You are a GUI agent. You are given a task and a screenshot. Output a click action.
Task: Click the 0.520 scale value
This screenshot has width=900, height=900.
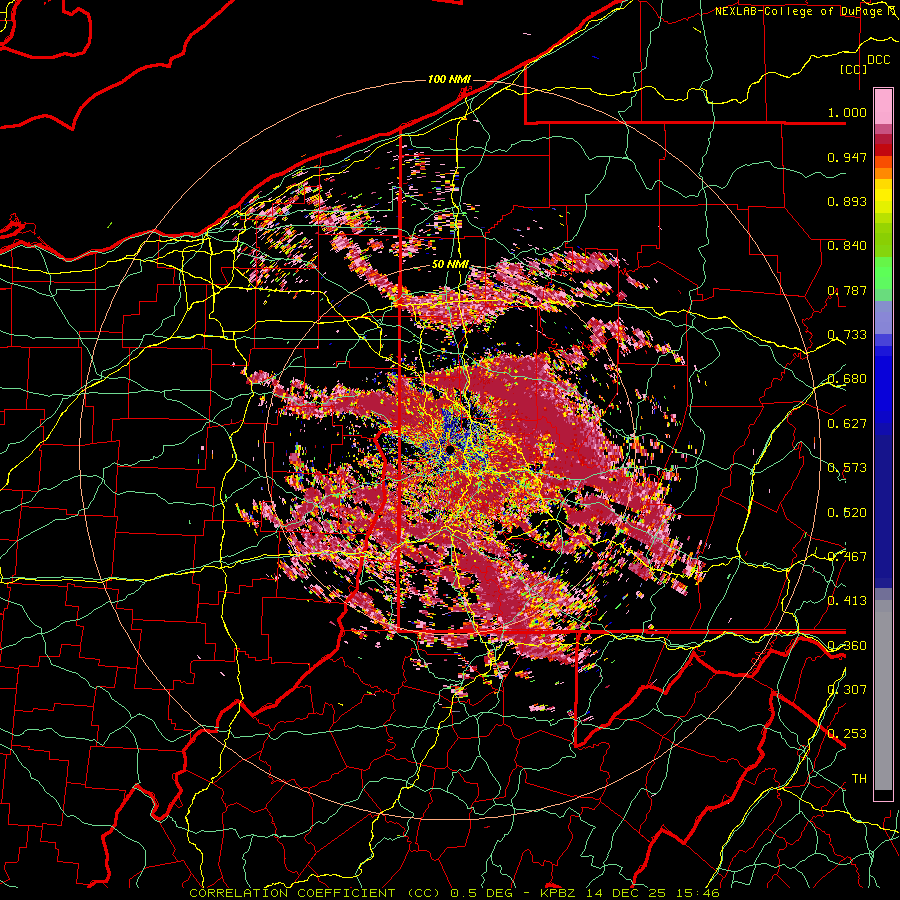(x=847, y=512)
